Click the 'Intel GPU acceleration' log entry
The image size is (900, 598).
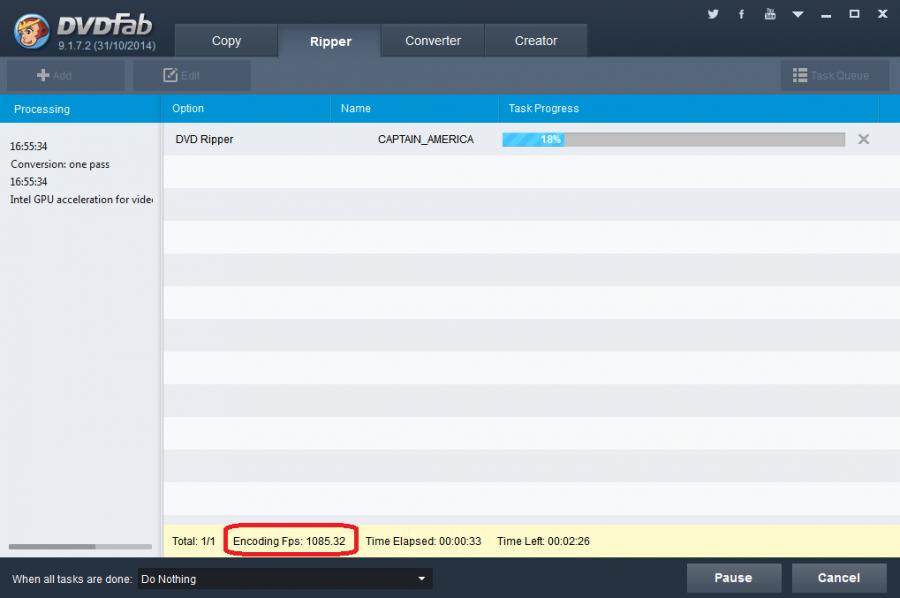(81, 199)
